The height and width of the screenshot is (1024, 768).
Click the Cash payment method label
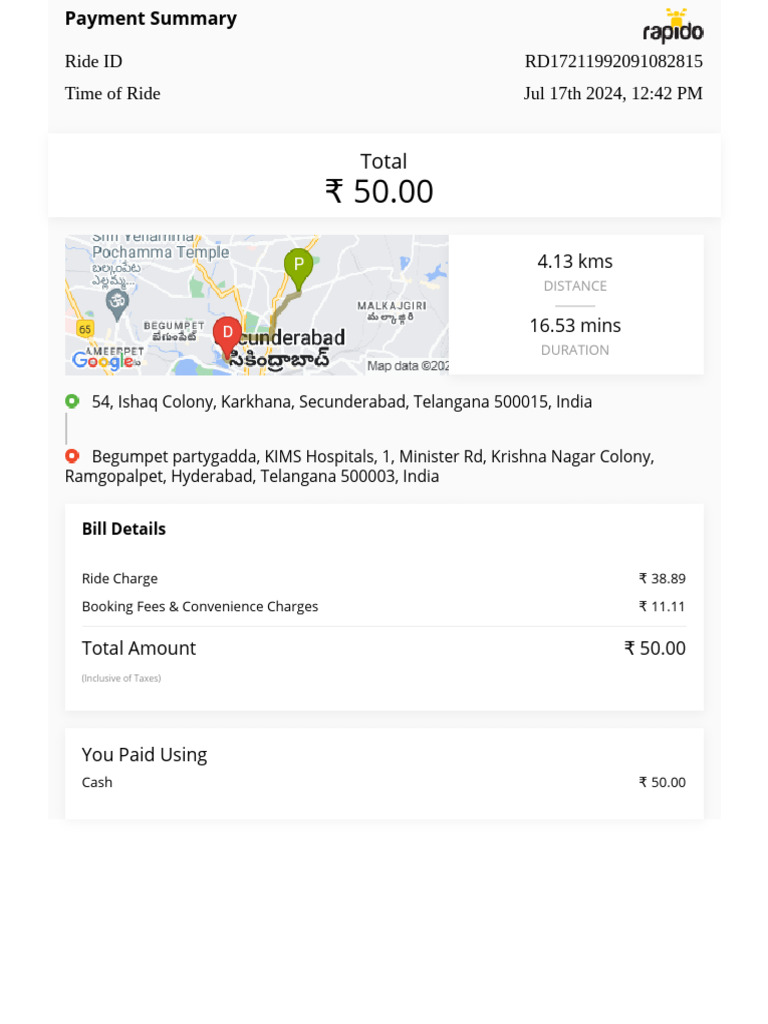point(97,782)
